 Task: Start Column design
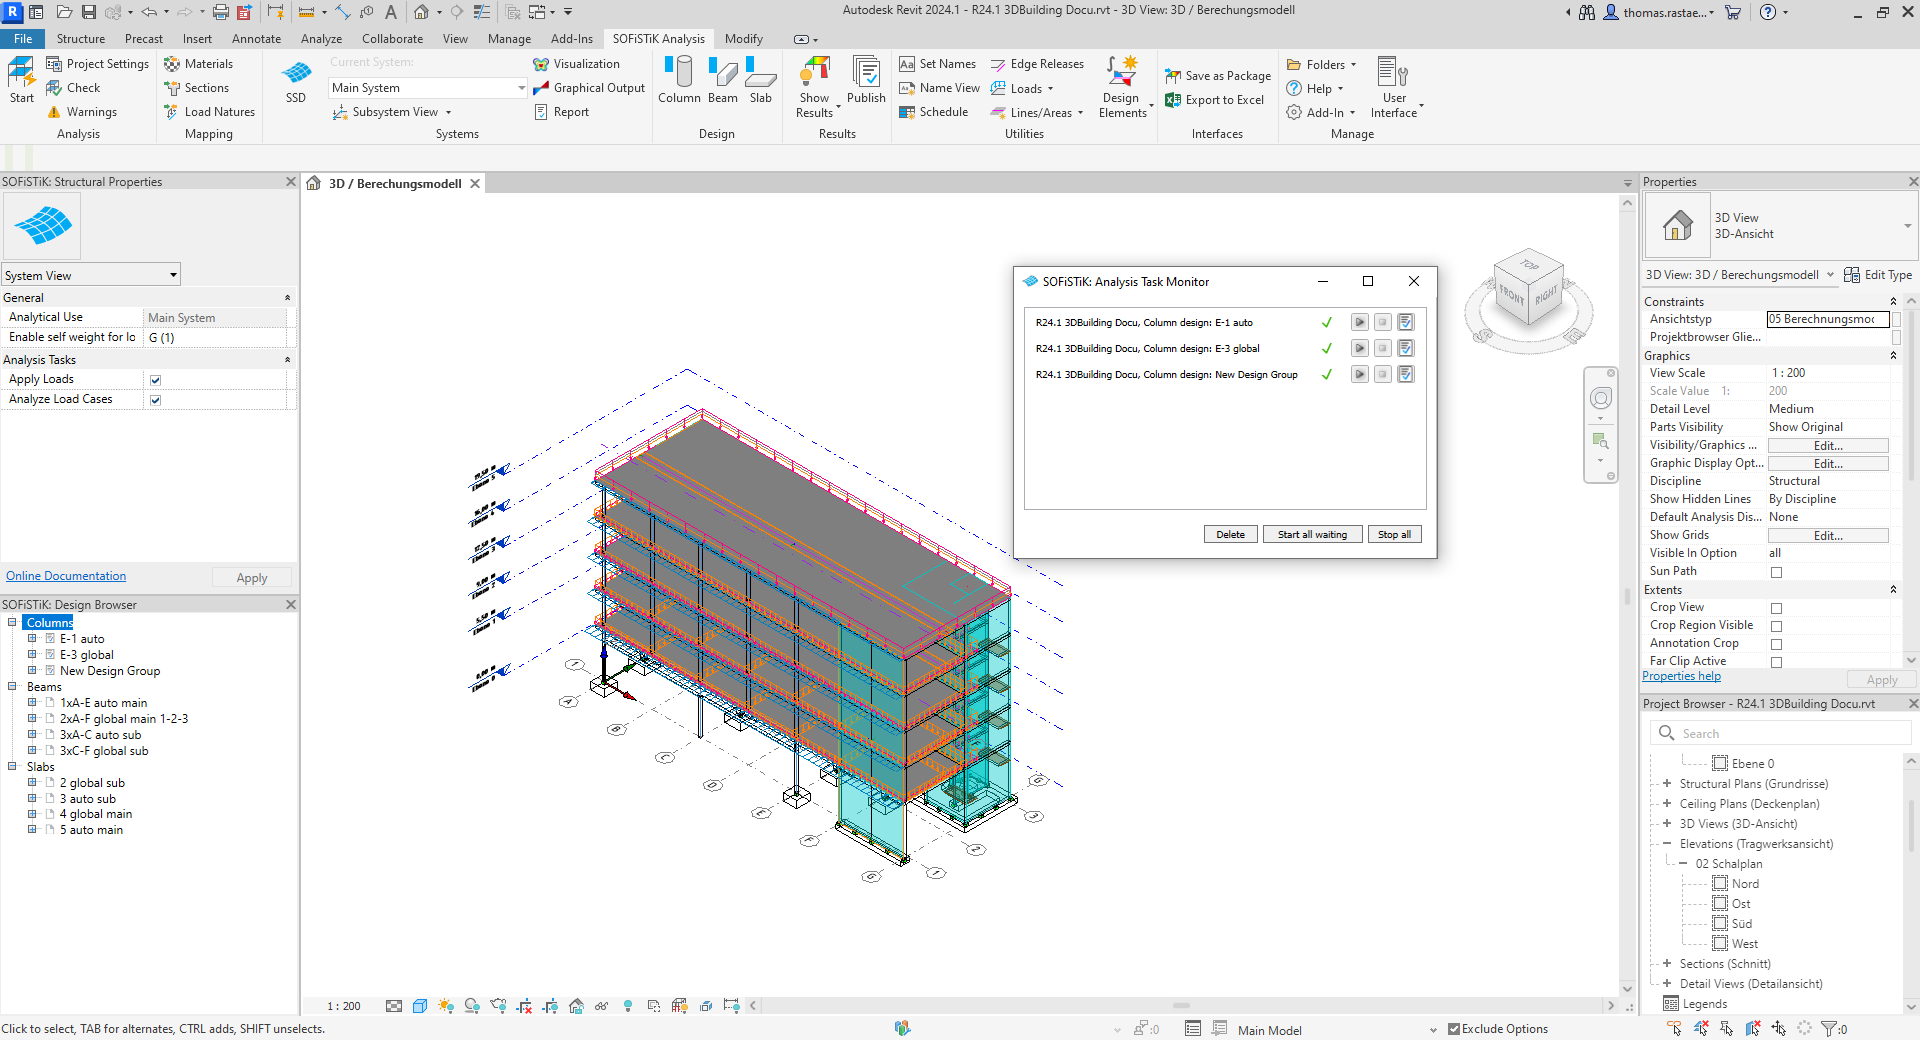point(679,80)
